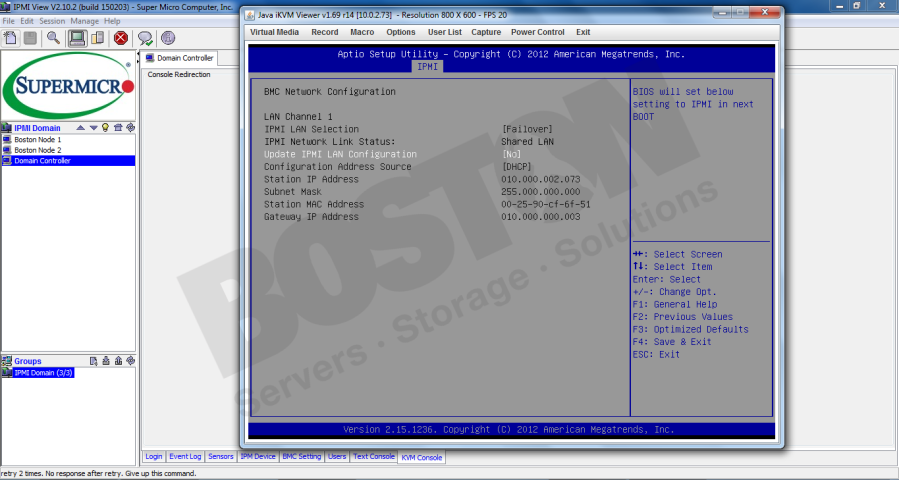Click the down triangle in IPMI Domain header
The width and height of the screenshot is (899, 480).
coord(93,128)
